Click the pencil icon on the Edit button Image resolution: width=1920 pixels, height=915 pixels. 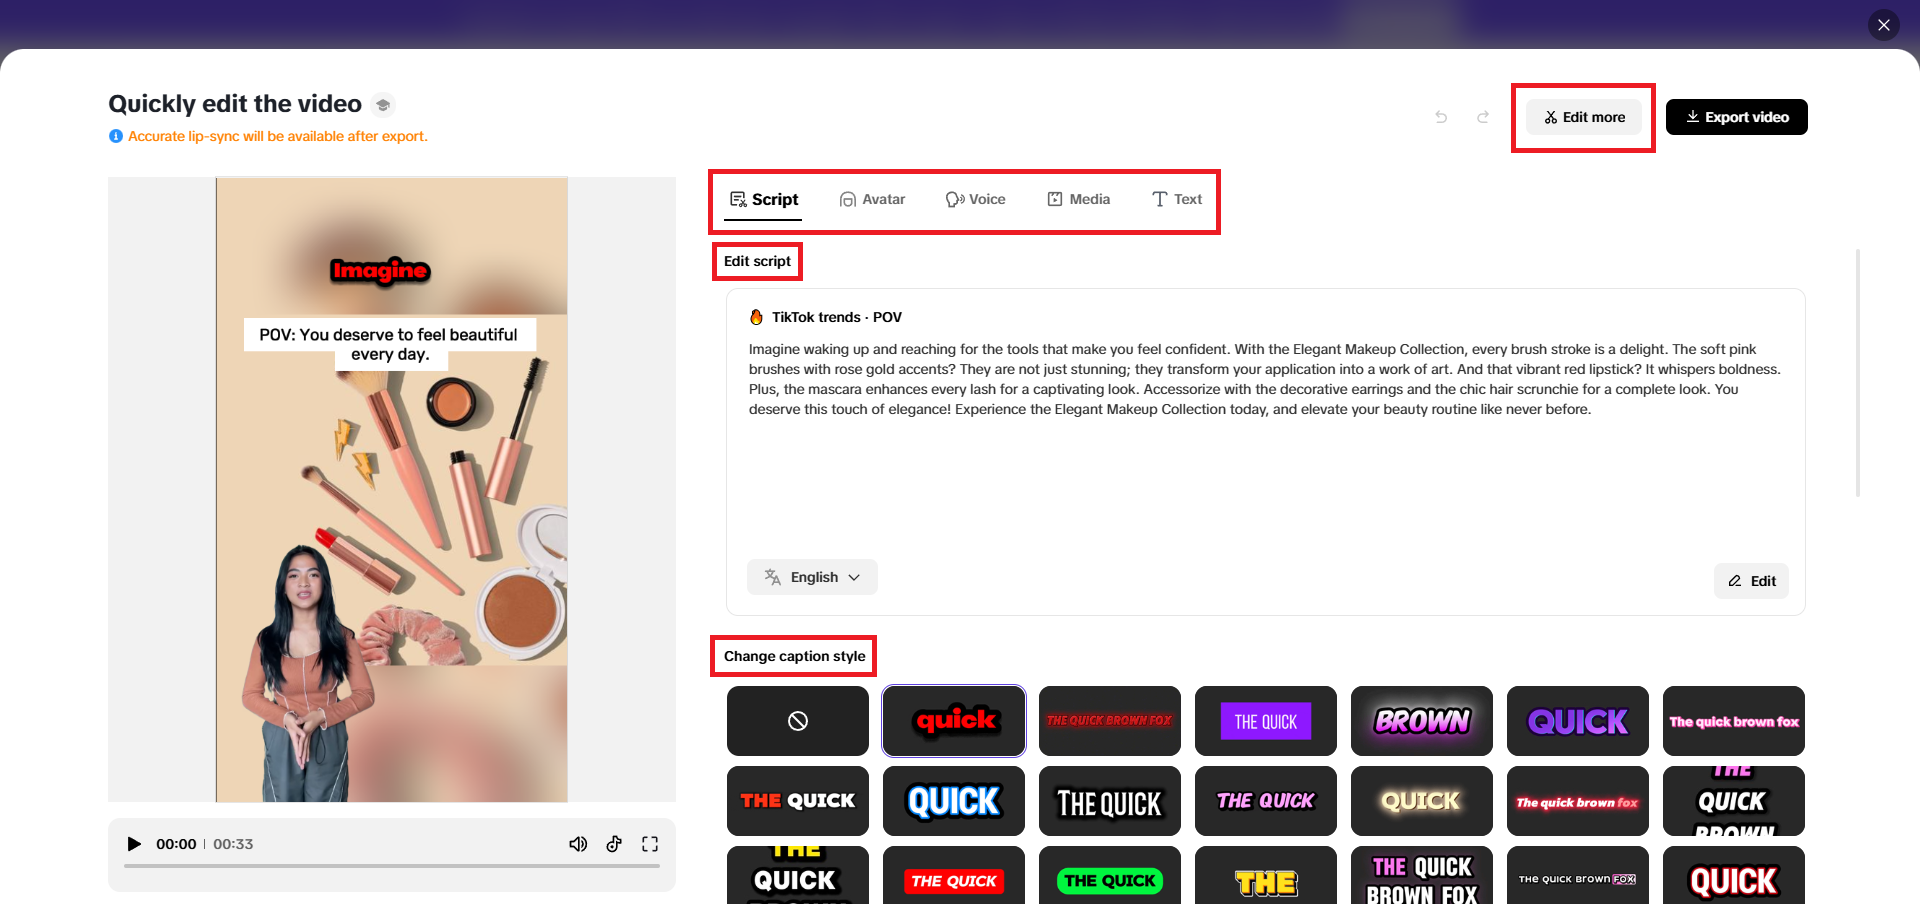[1736, 581]
